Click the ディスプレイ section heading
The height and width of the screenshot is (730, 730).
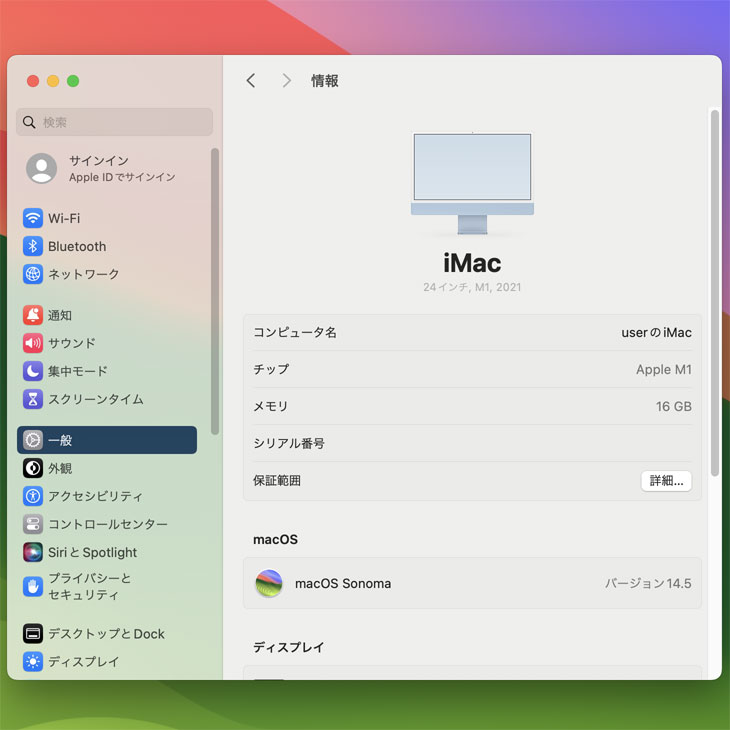[x=288, y=647]
